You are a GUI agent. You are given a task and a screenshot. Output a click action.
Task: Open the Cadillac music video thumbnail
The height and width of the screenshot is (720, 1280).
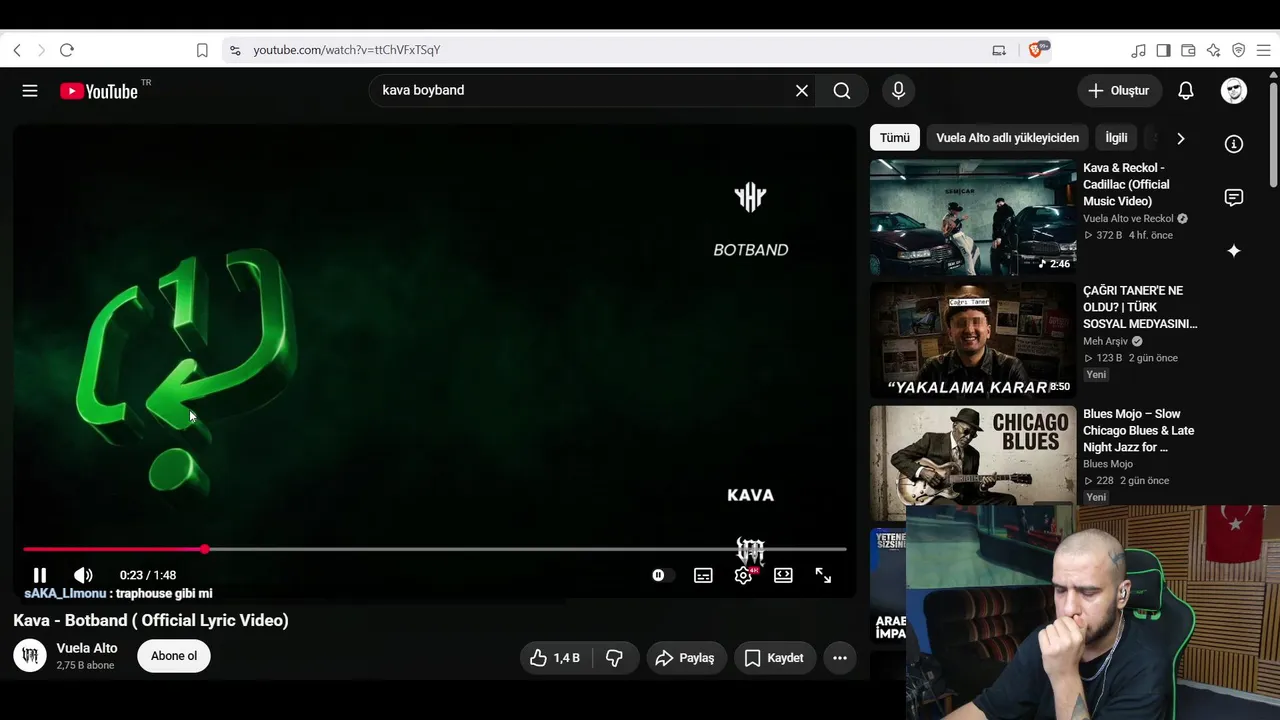[x=973, y=217]
